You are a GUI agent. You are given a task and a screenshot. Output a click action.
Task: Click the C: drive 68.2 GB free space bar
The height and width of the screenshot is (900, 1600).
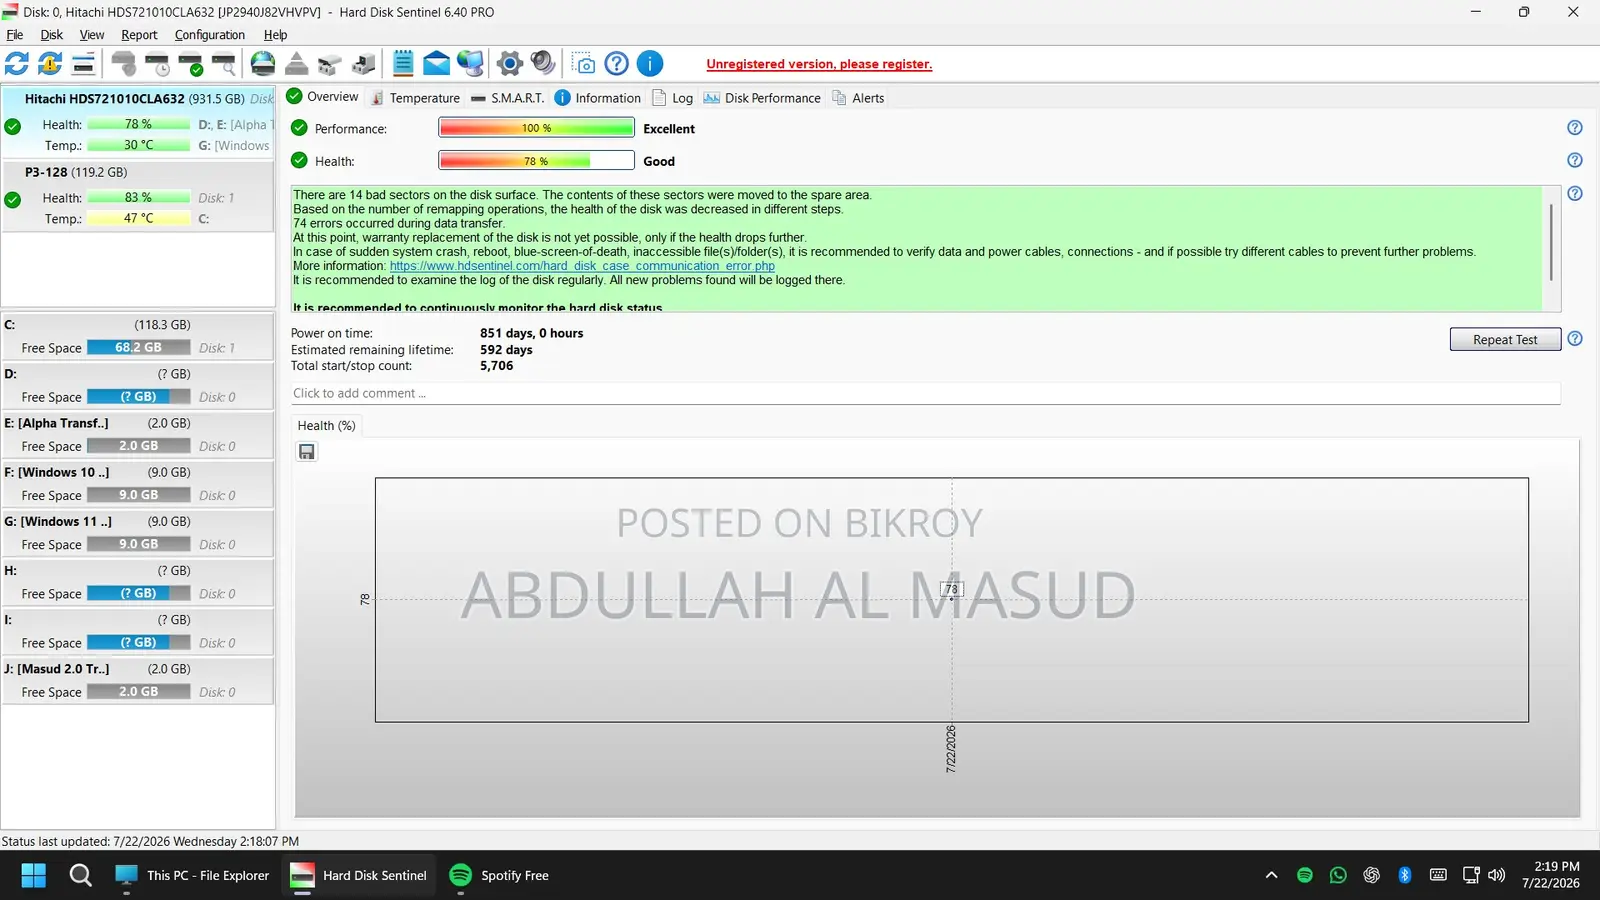(x=138, y=348)
